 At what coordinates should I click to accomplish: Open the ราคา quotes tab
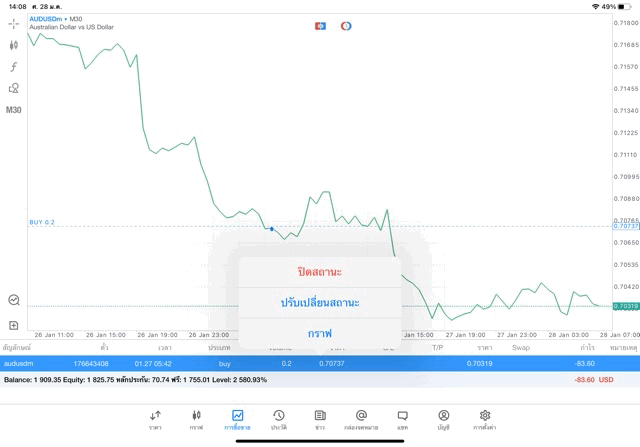point(155,419)
